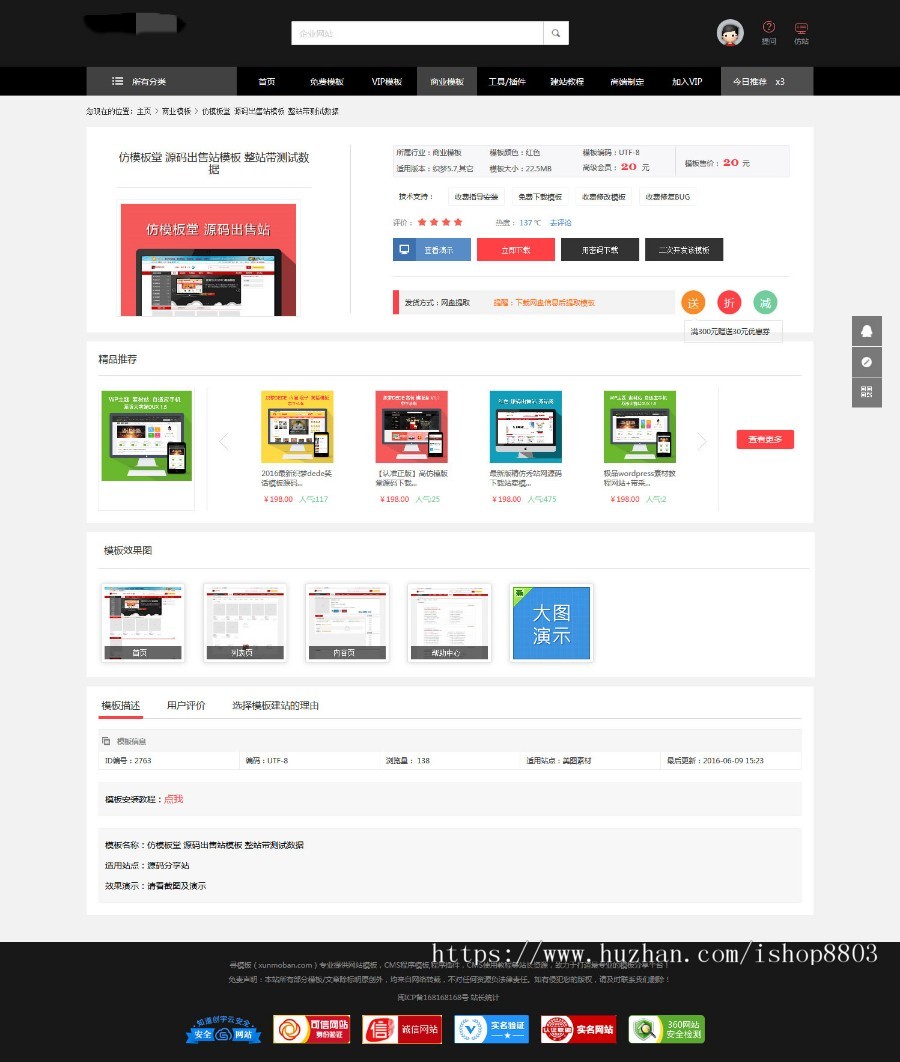Open the 仿站 monitor icon

pos(801,28)
